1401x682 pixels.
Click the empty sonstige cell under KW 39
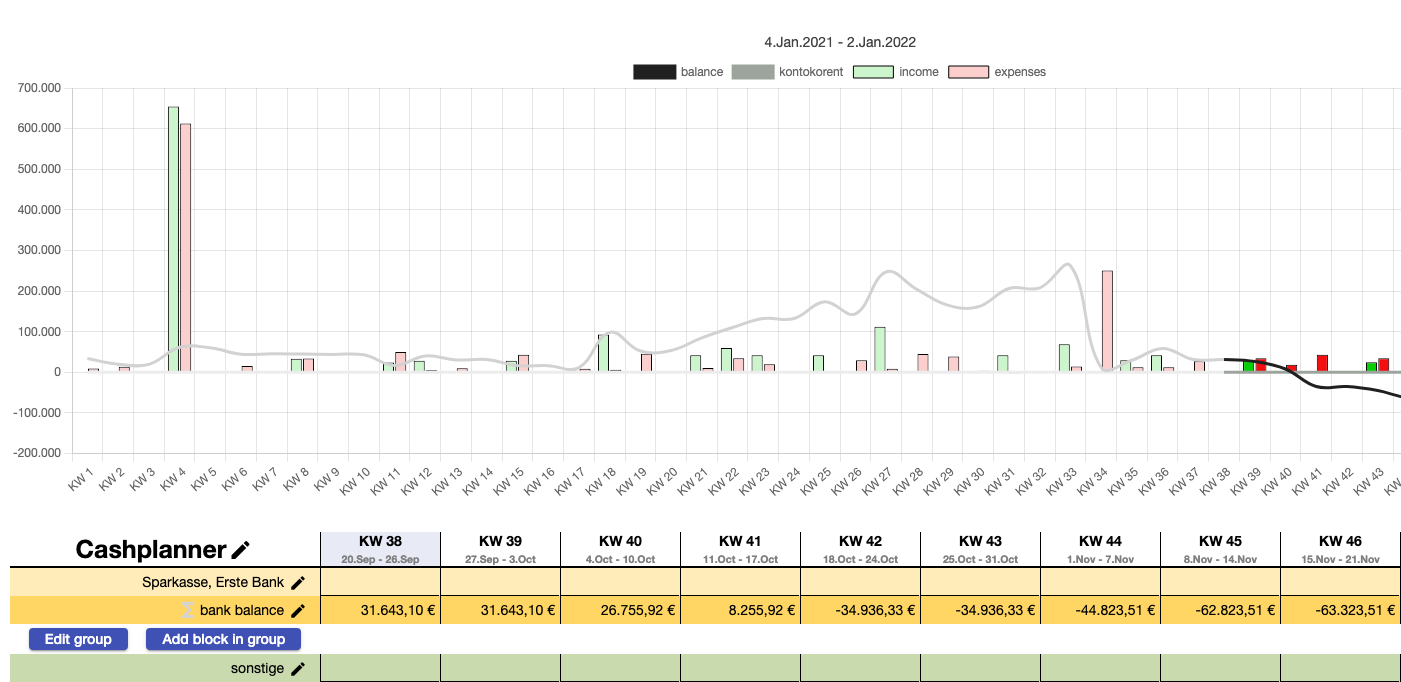pyautogui.click(x=500, y=669)
